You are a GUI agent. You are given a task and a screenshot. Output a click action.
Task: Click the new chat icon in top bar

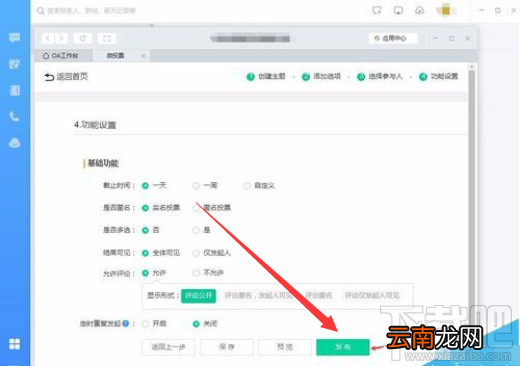(377, 11)
